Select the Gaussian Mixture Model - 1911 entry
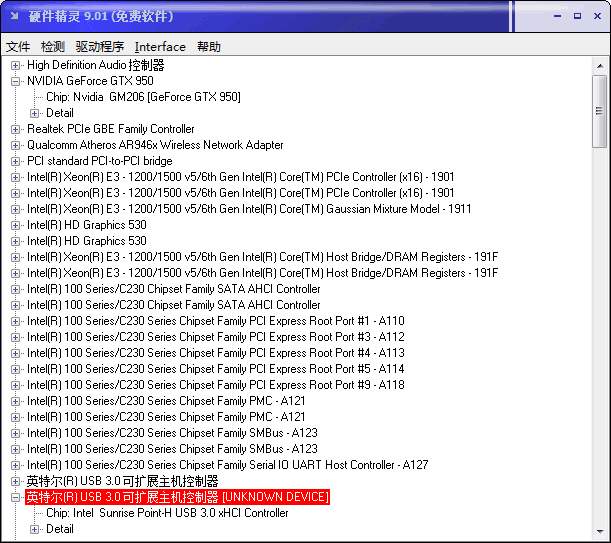 249,209
